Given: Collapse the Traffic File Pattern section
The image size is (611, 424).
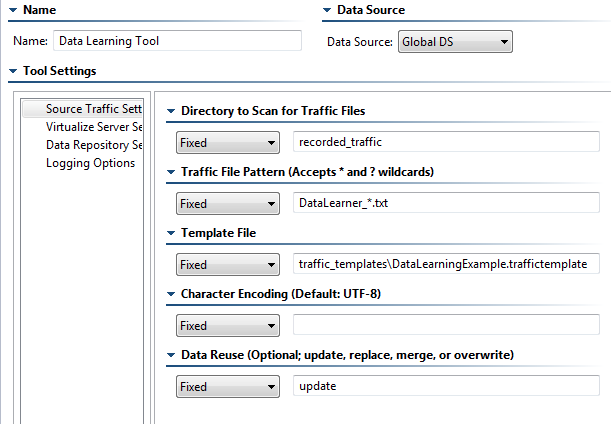Looking at the screenshot, I should (x=171, y=172).
